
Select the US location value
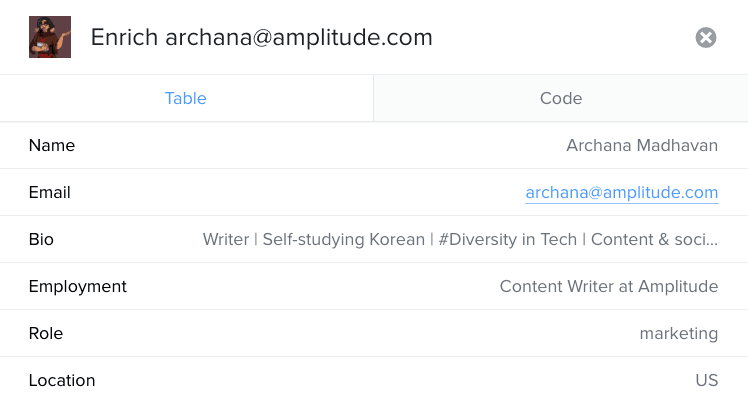707,381
